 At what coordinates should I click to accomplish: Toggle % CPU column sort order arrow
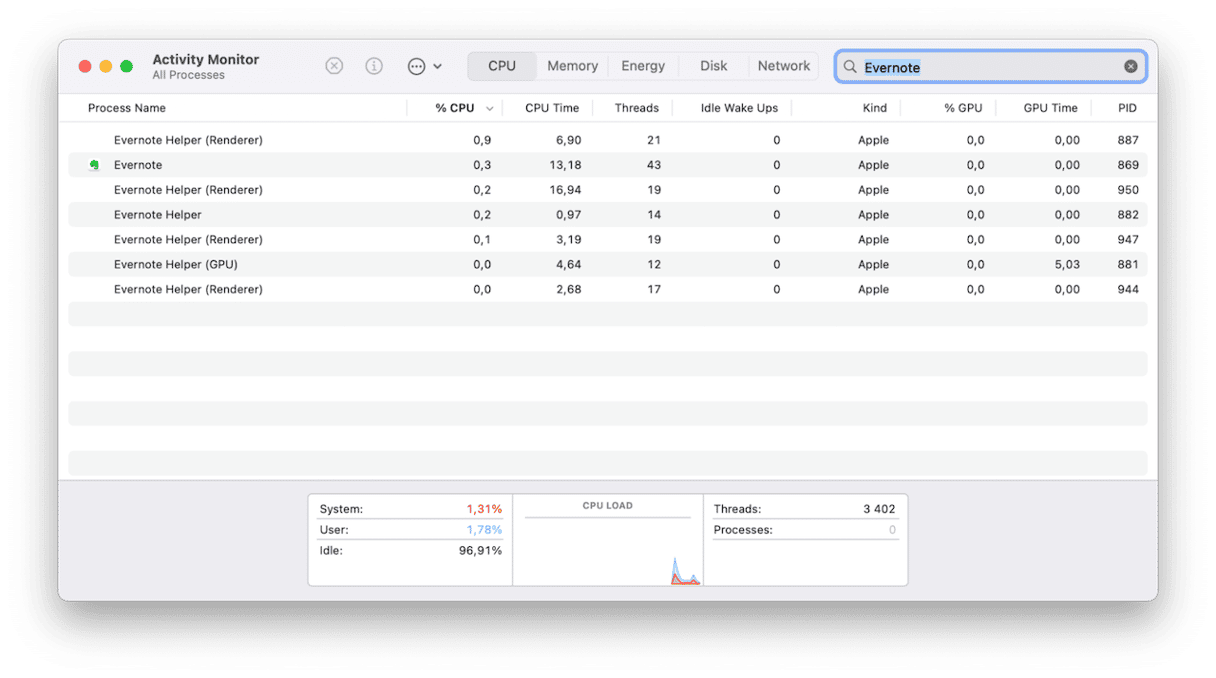coord(490,108)
